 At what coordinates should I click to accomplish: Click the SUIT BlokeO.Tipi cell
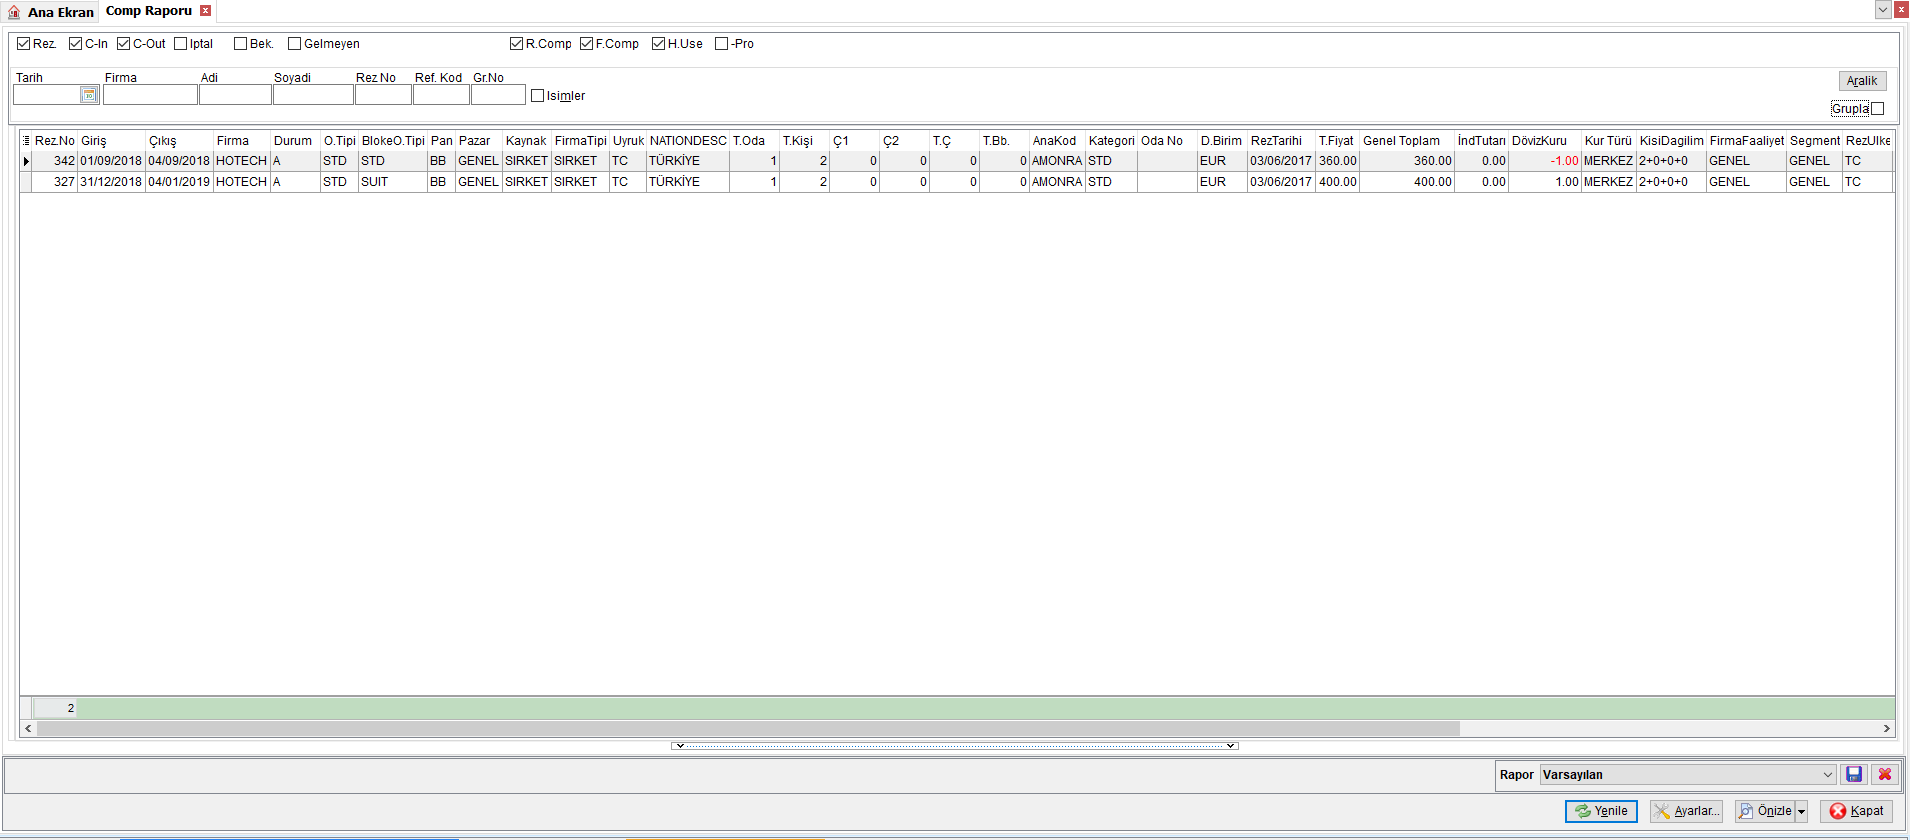tap(392, 182)
